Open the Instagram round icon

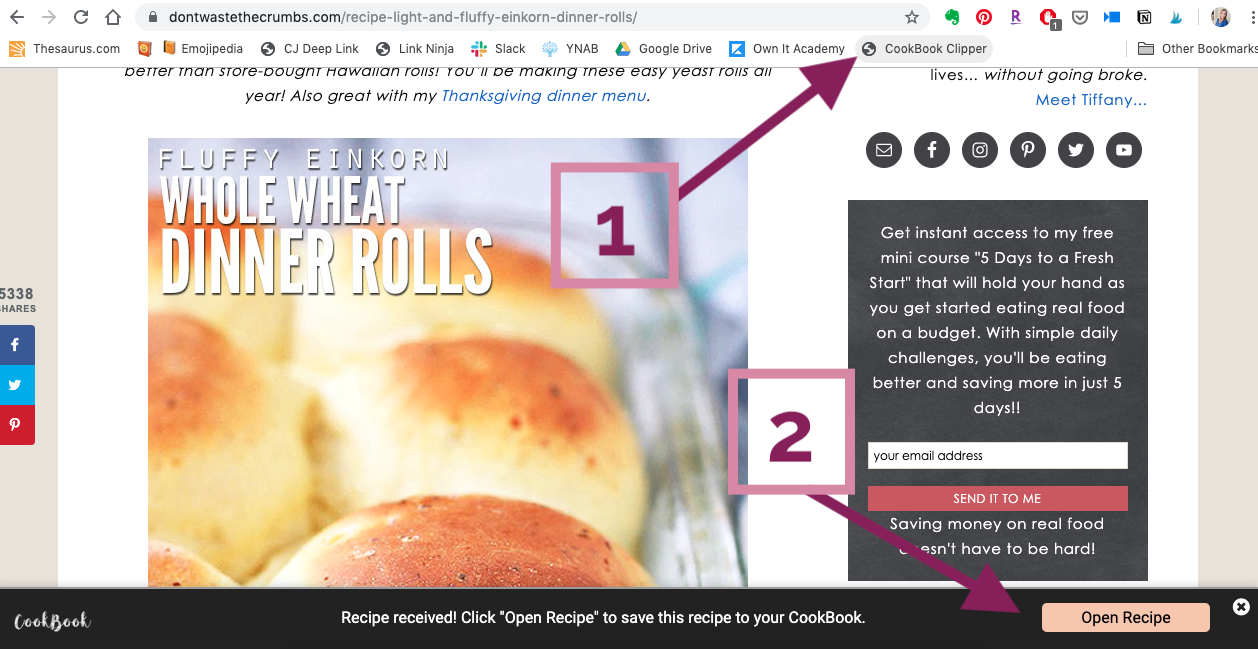click(980, 150)
